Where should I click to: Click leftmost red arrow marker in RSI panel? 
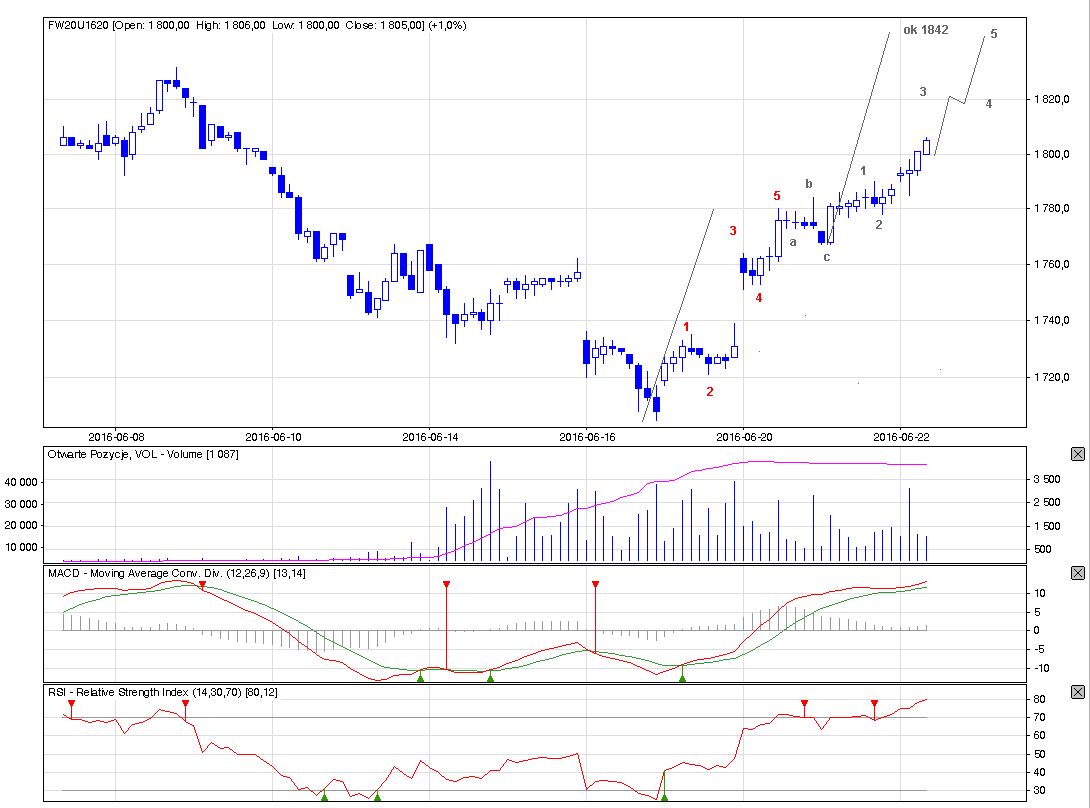[71, 705]
